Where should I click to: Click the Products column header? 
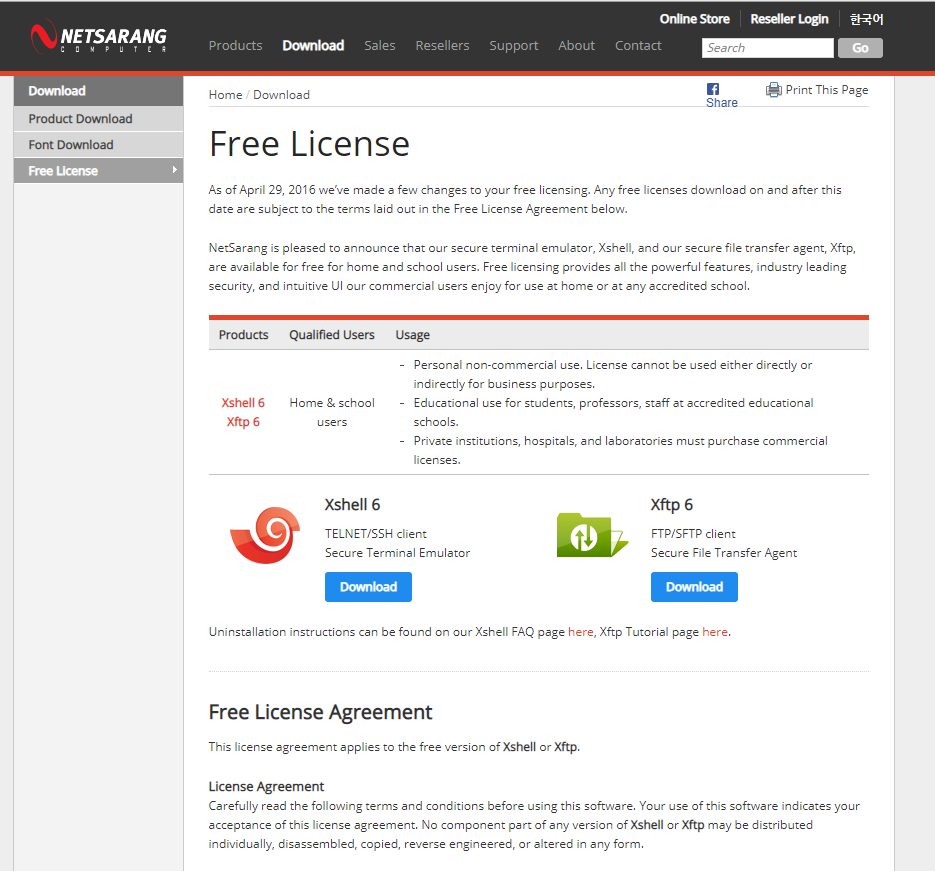(243, 334)
